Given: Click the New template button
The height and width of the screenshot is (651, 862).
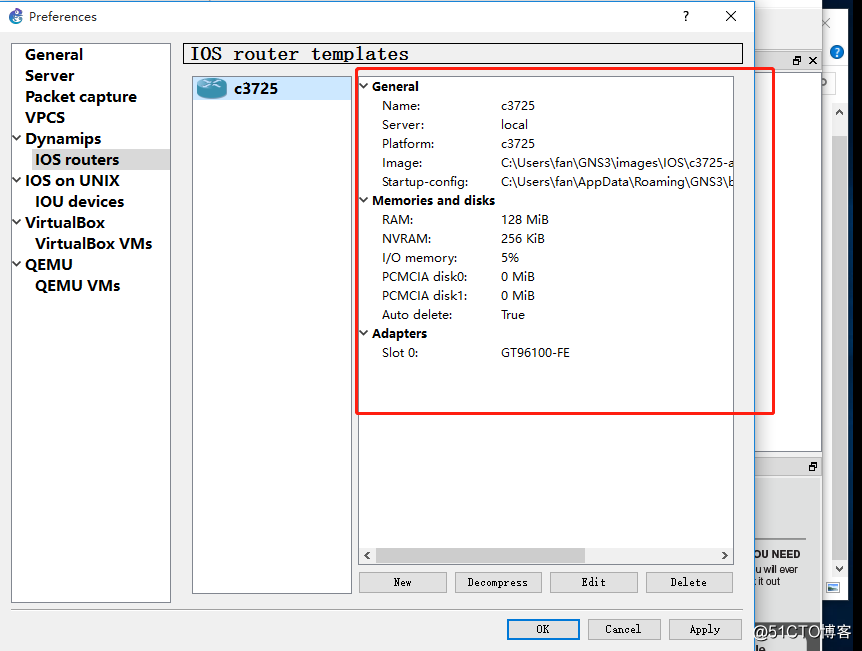Looking at the screenshot, I should coord(403,582).
